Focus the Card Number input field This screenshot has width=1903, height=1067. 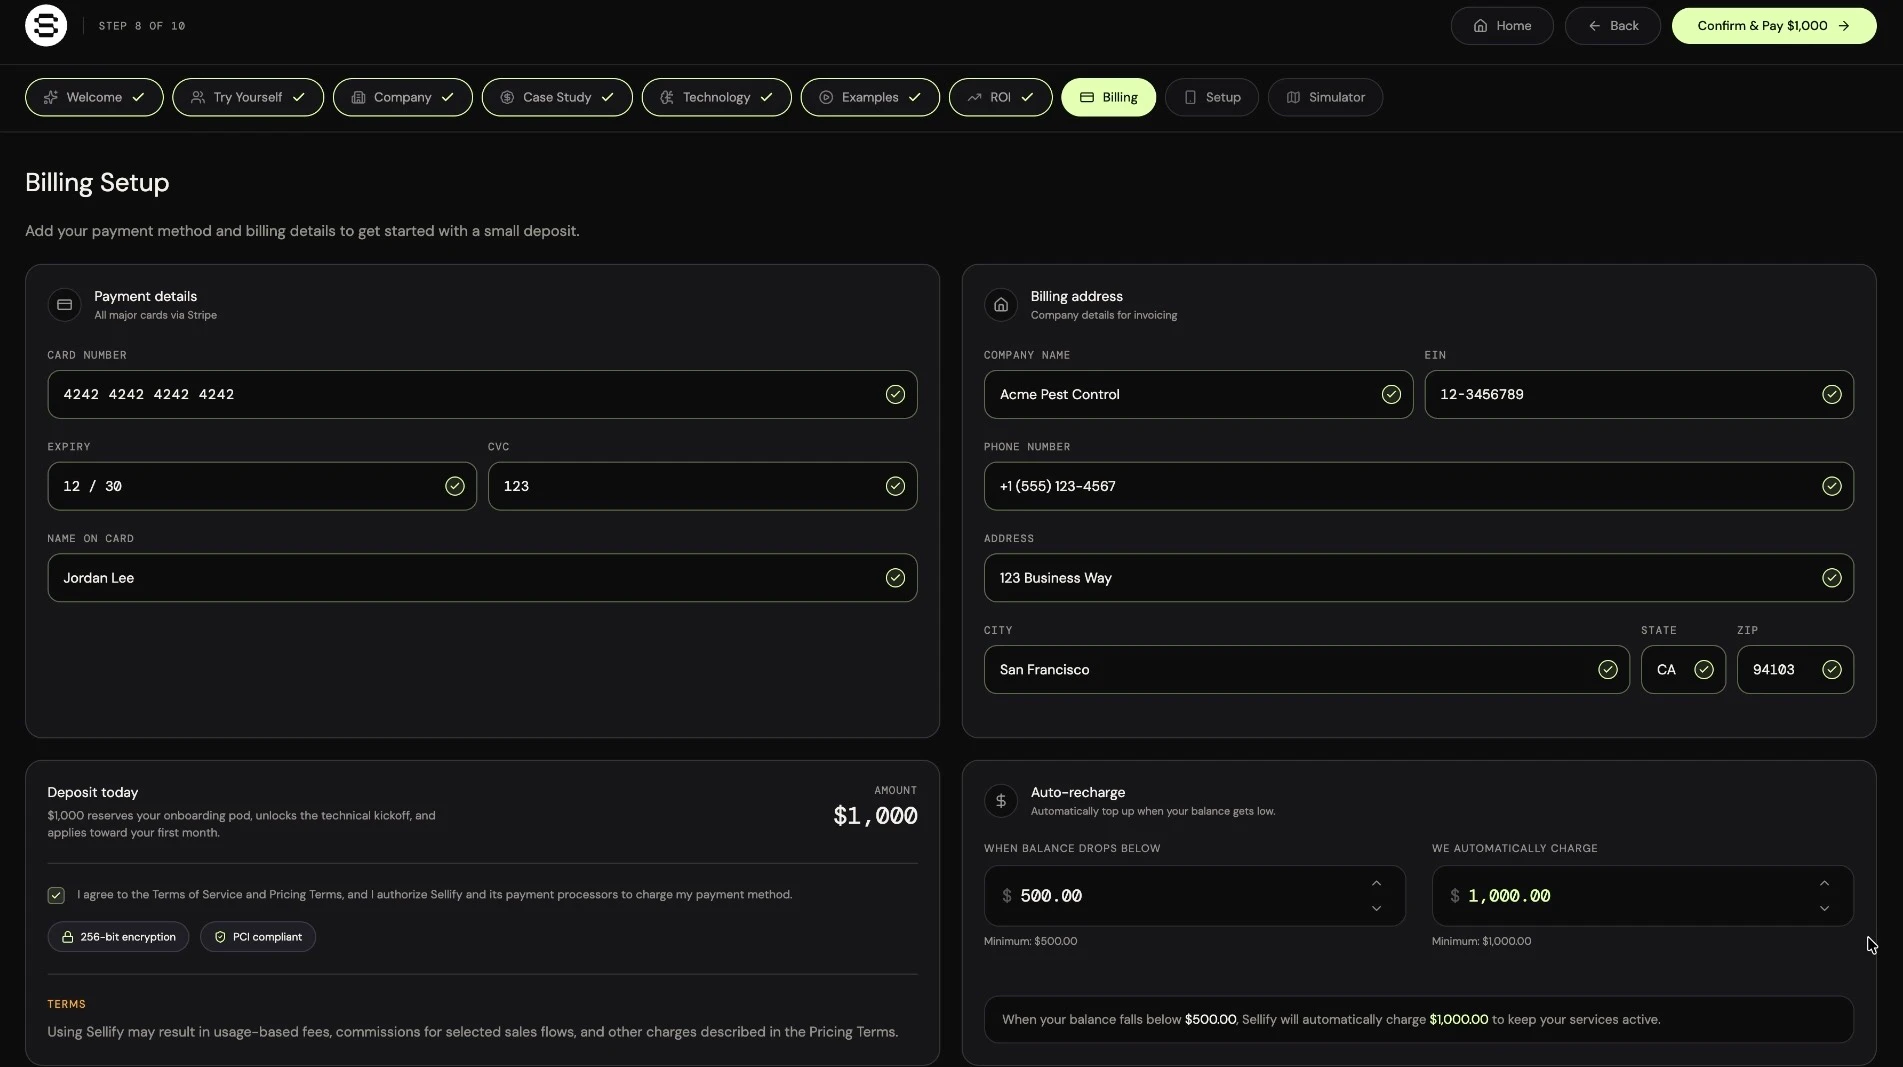pos(482,395)
